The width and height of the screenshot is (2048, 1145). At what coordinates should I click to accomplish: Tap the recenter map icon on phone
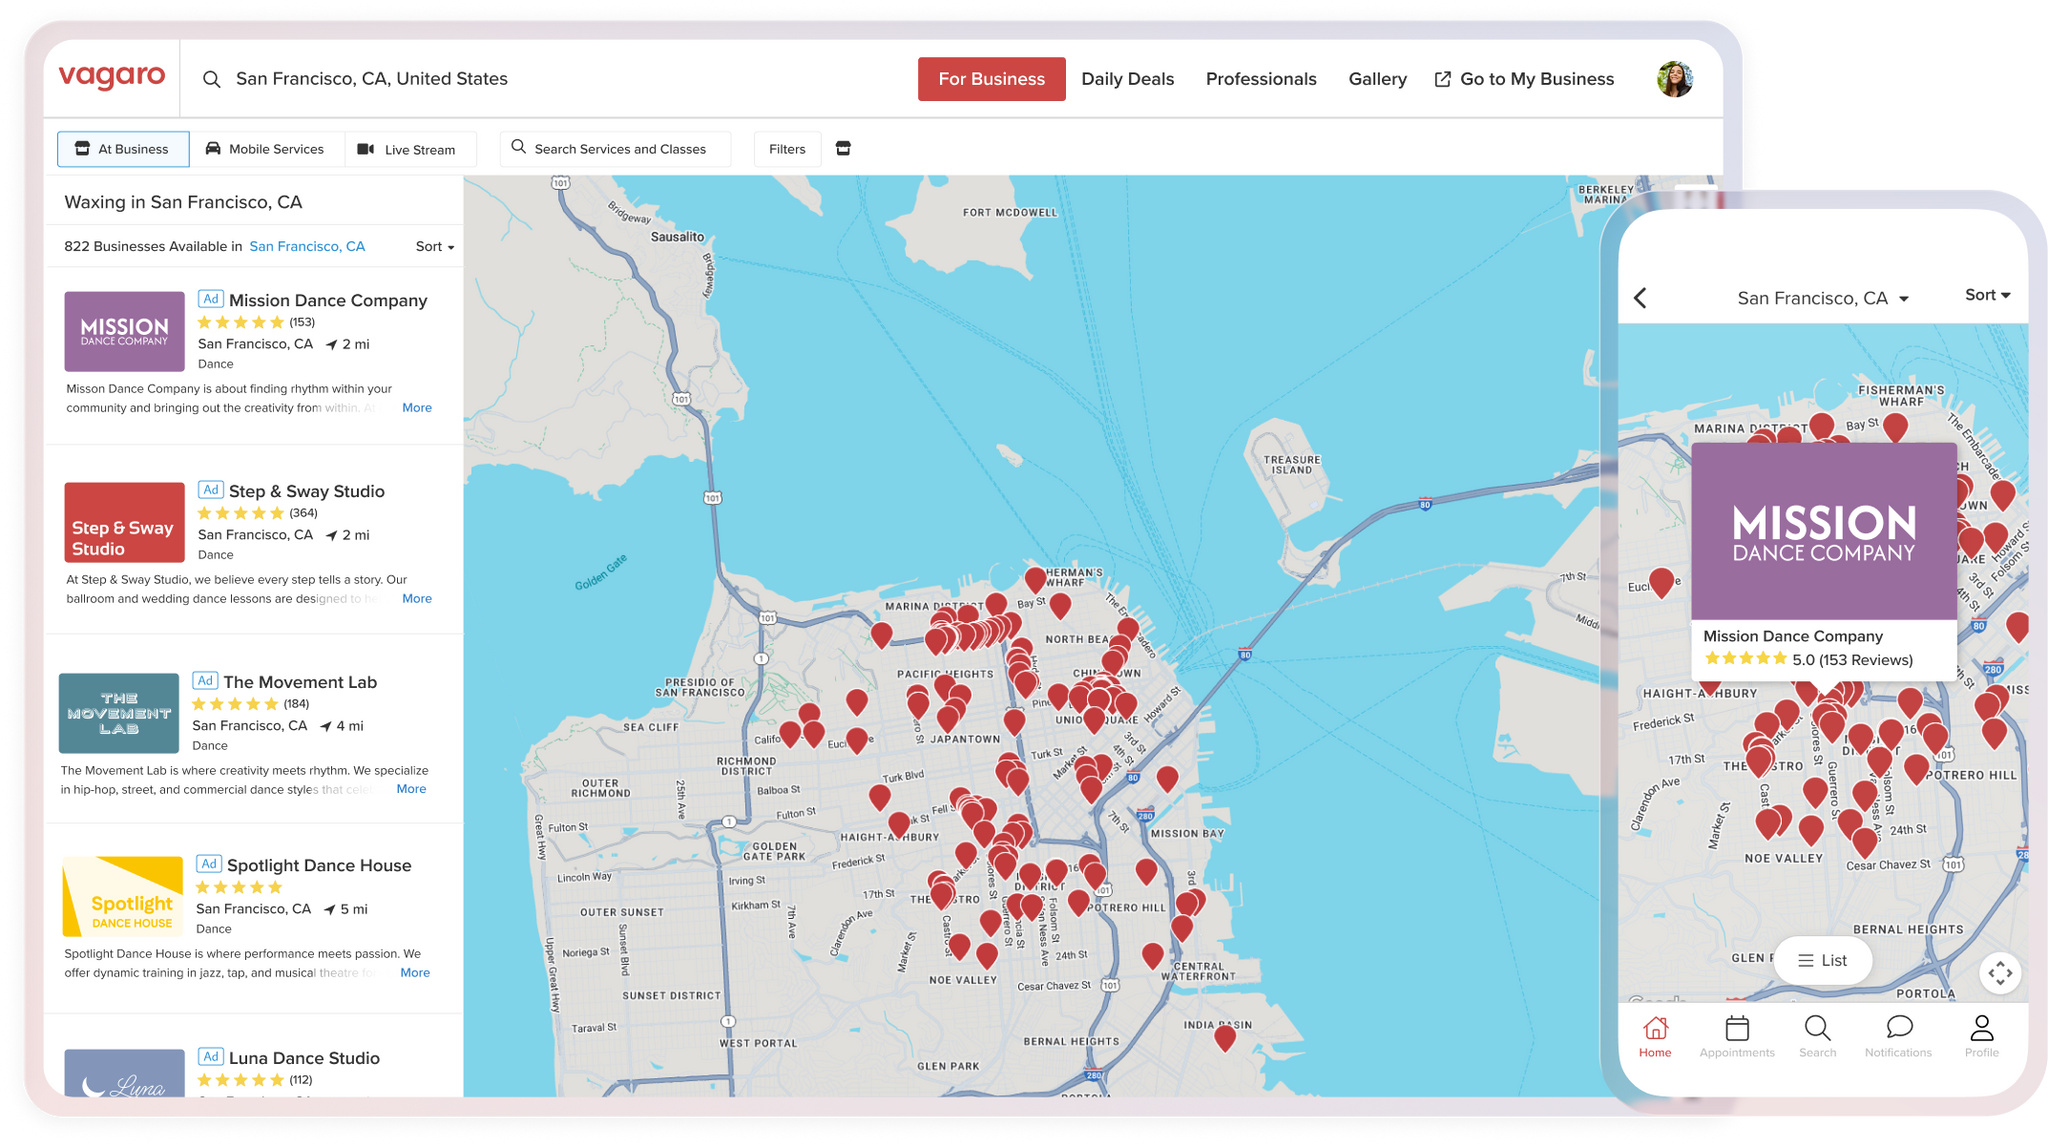coord(2000,973)
